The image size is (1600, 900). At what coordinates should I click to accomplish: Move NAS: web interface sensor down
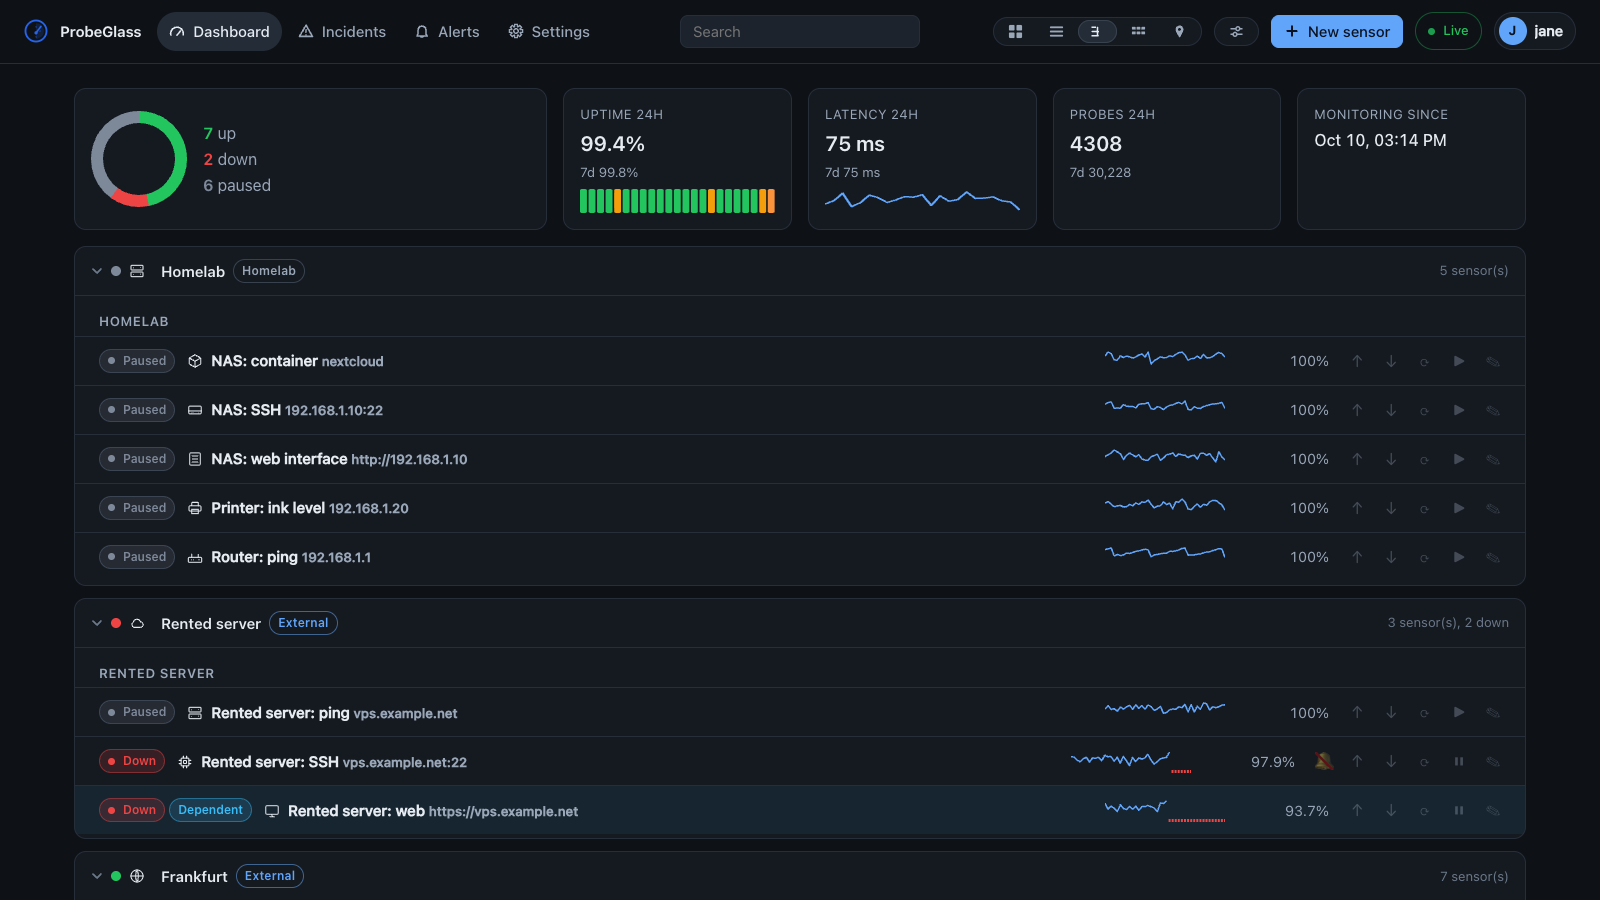[x=1391, y=459]
